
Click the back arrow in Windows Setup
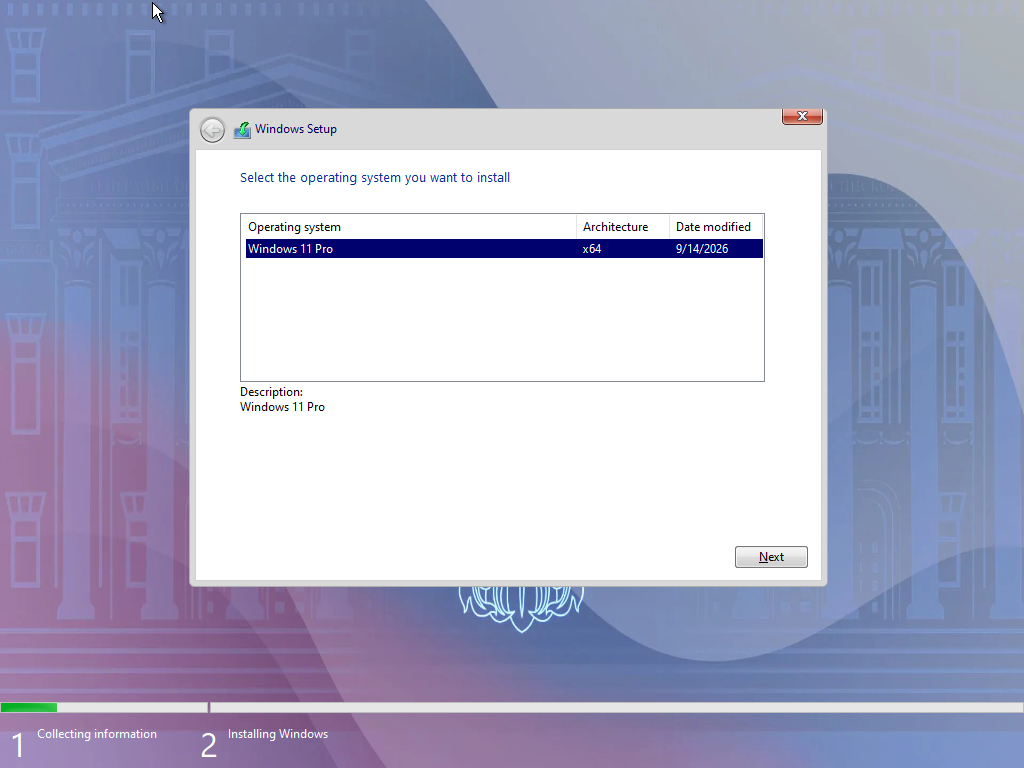click(212, 130)
